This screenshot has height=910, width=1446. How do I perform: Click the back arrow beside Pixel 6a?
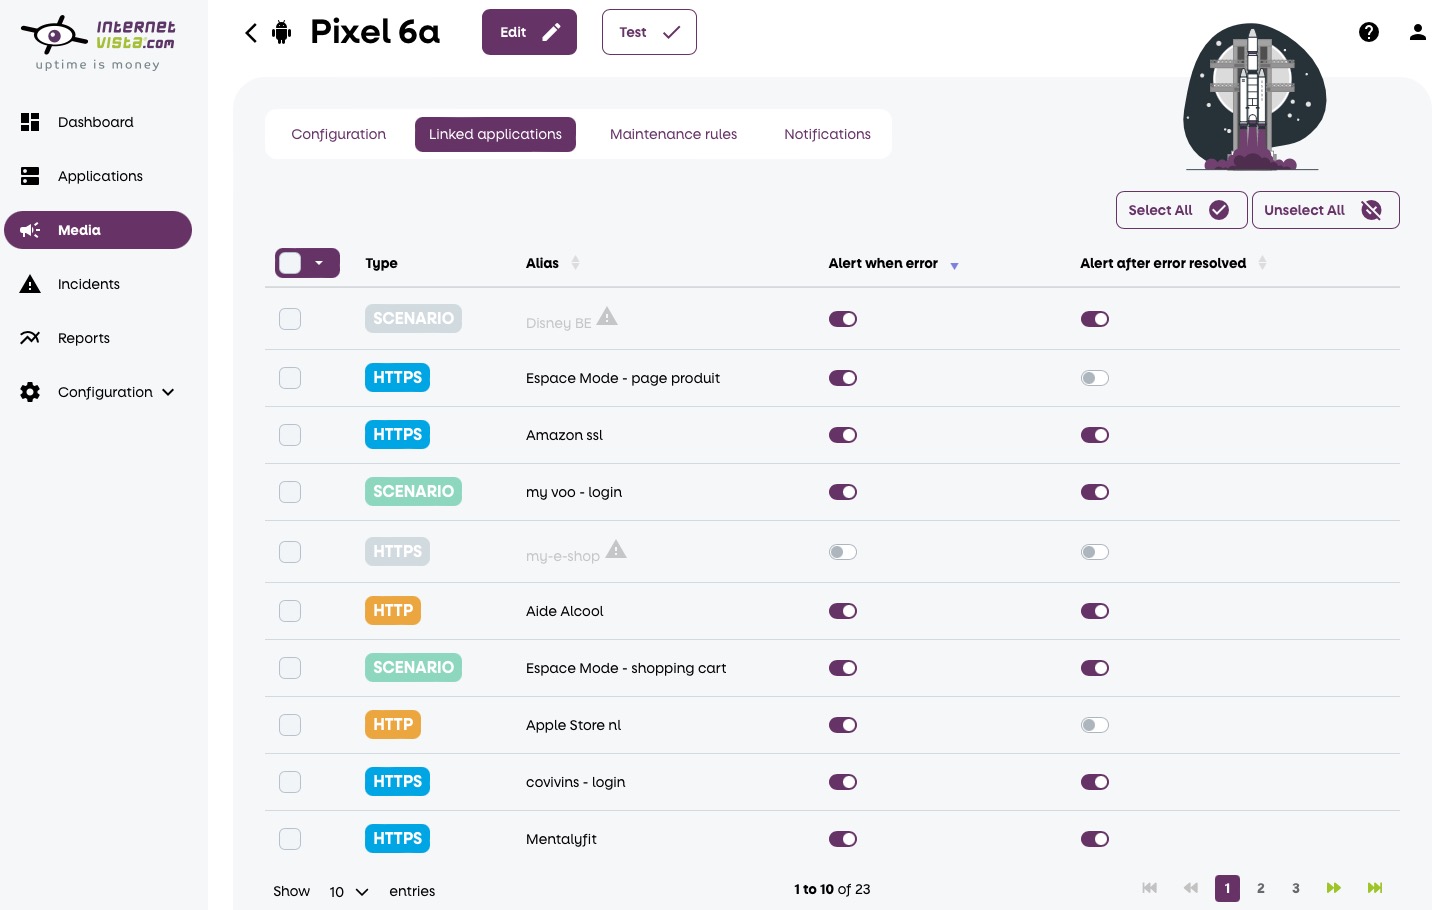[x=251, y=33]
